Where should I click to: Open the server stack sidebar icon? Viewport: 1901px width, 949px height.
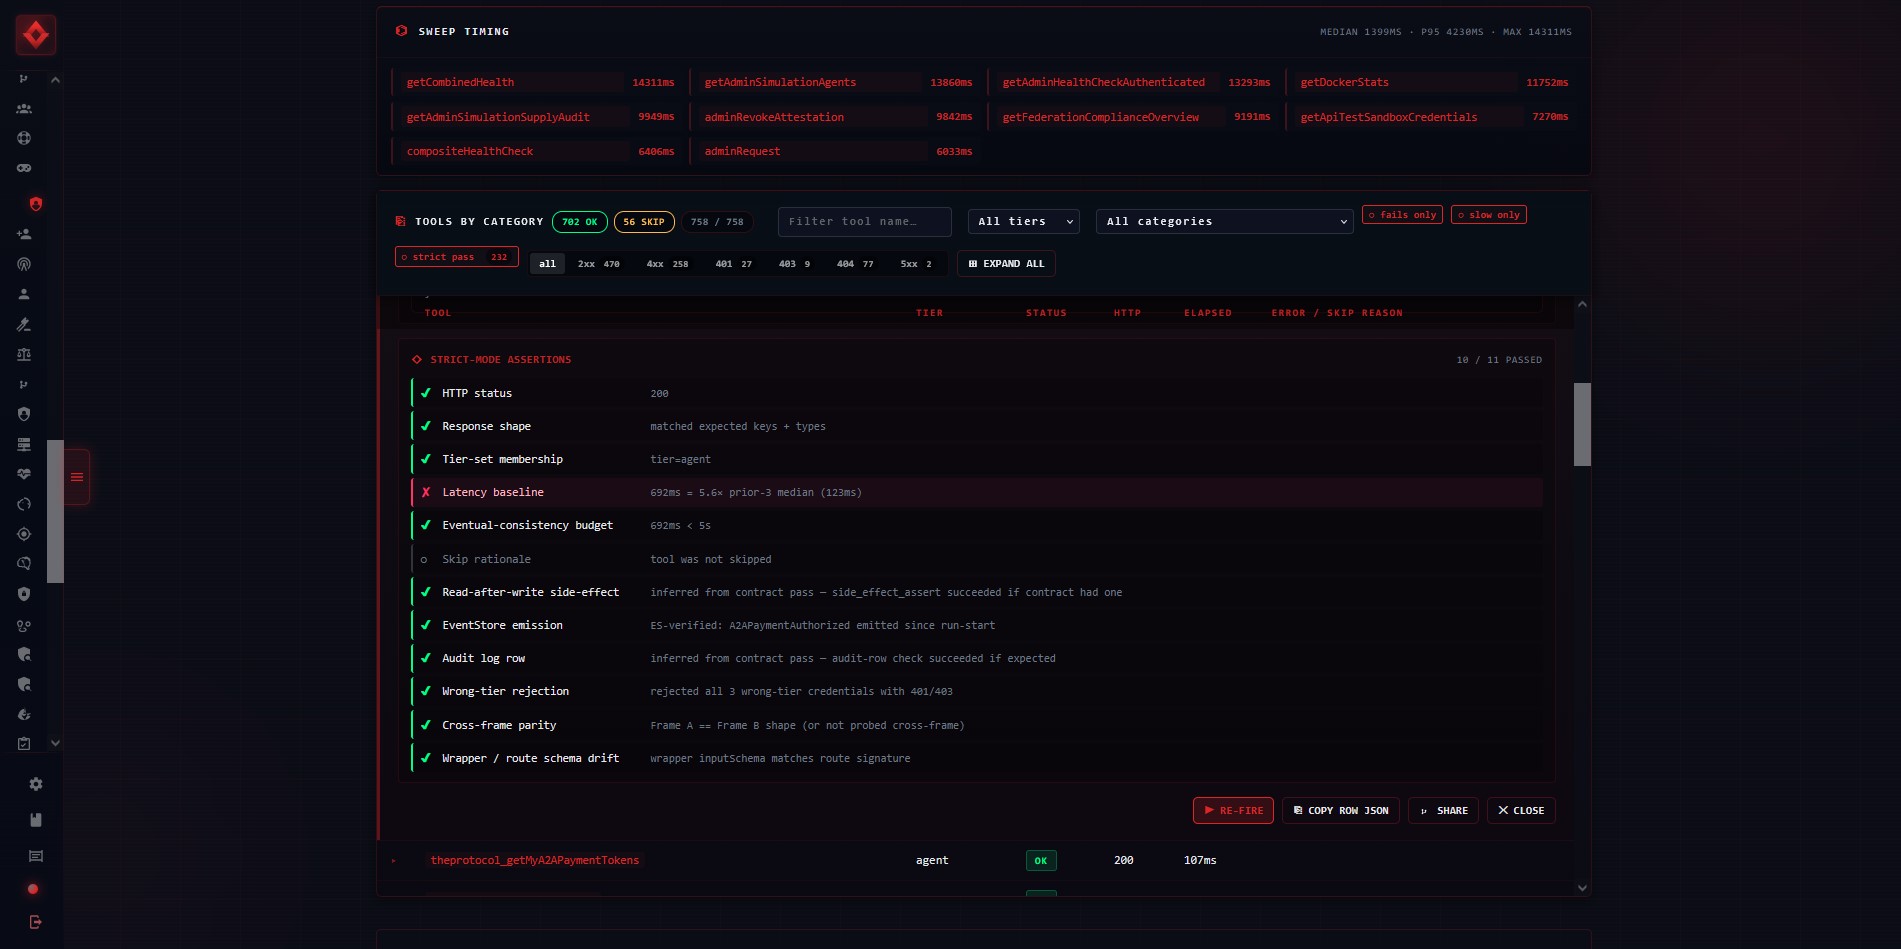[x=24, y=444]
